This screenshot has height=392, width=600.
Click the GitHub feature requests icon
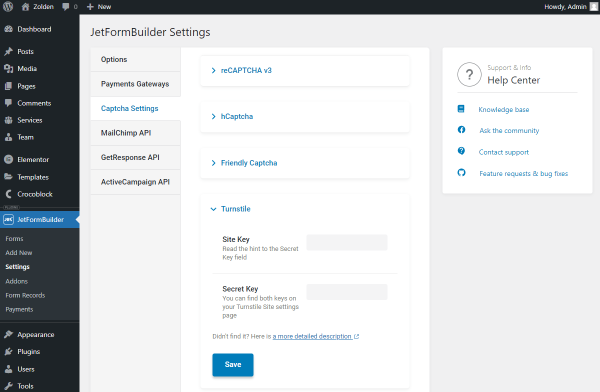pos(461,172)
